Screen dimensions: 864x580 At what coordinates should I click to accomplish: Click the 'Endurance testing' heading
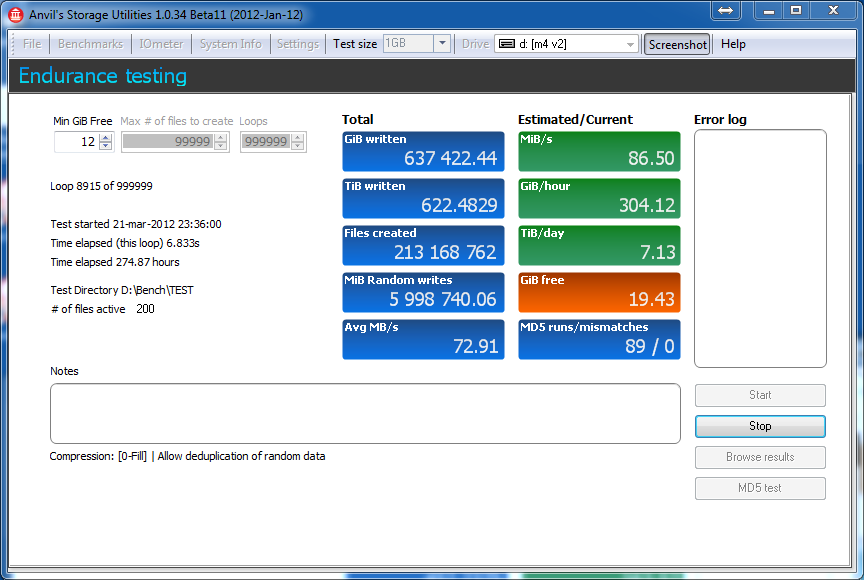[x=103, y=76]
